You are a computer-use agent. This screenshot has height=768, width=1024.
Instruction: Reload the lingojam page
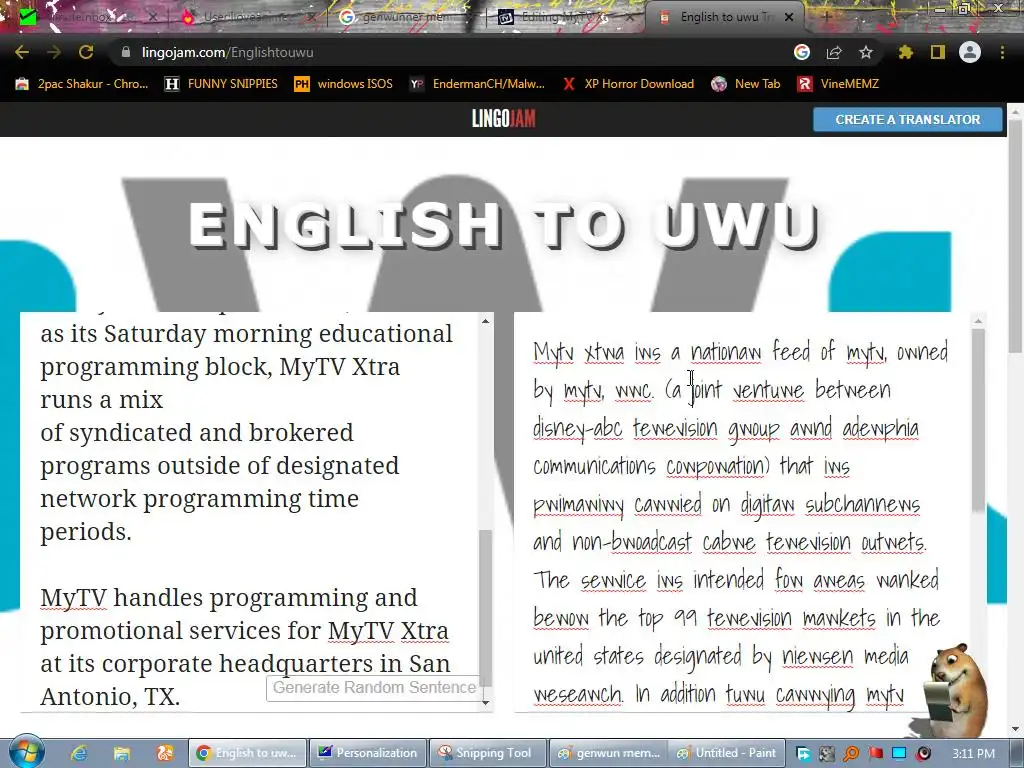86,52
